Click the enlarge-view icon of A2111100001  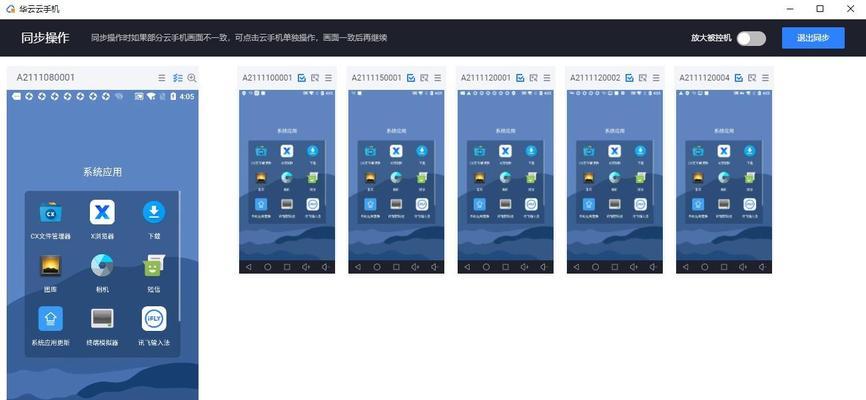(315, 78)
